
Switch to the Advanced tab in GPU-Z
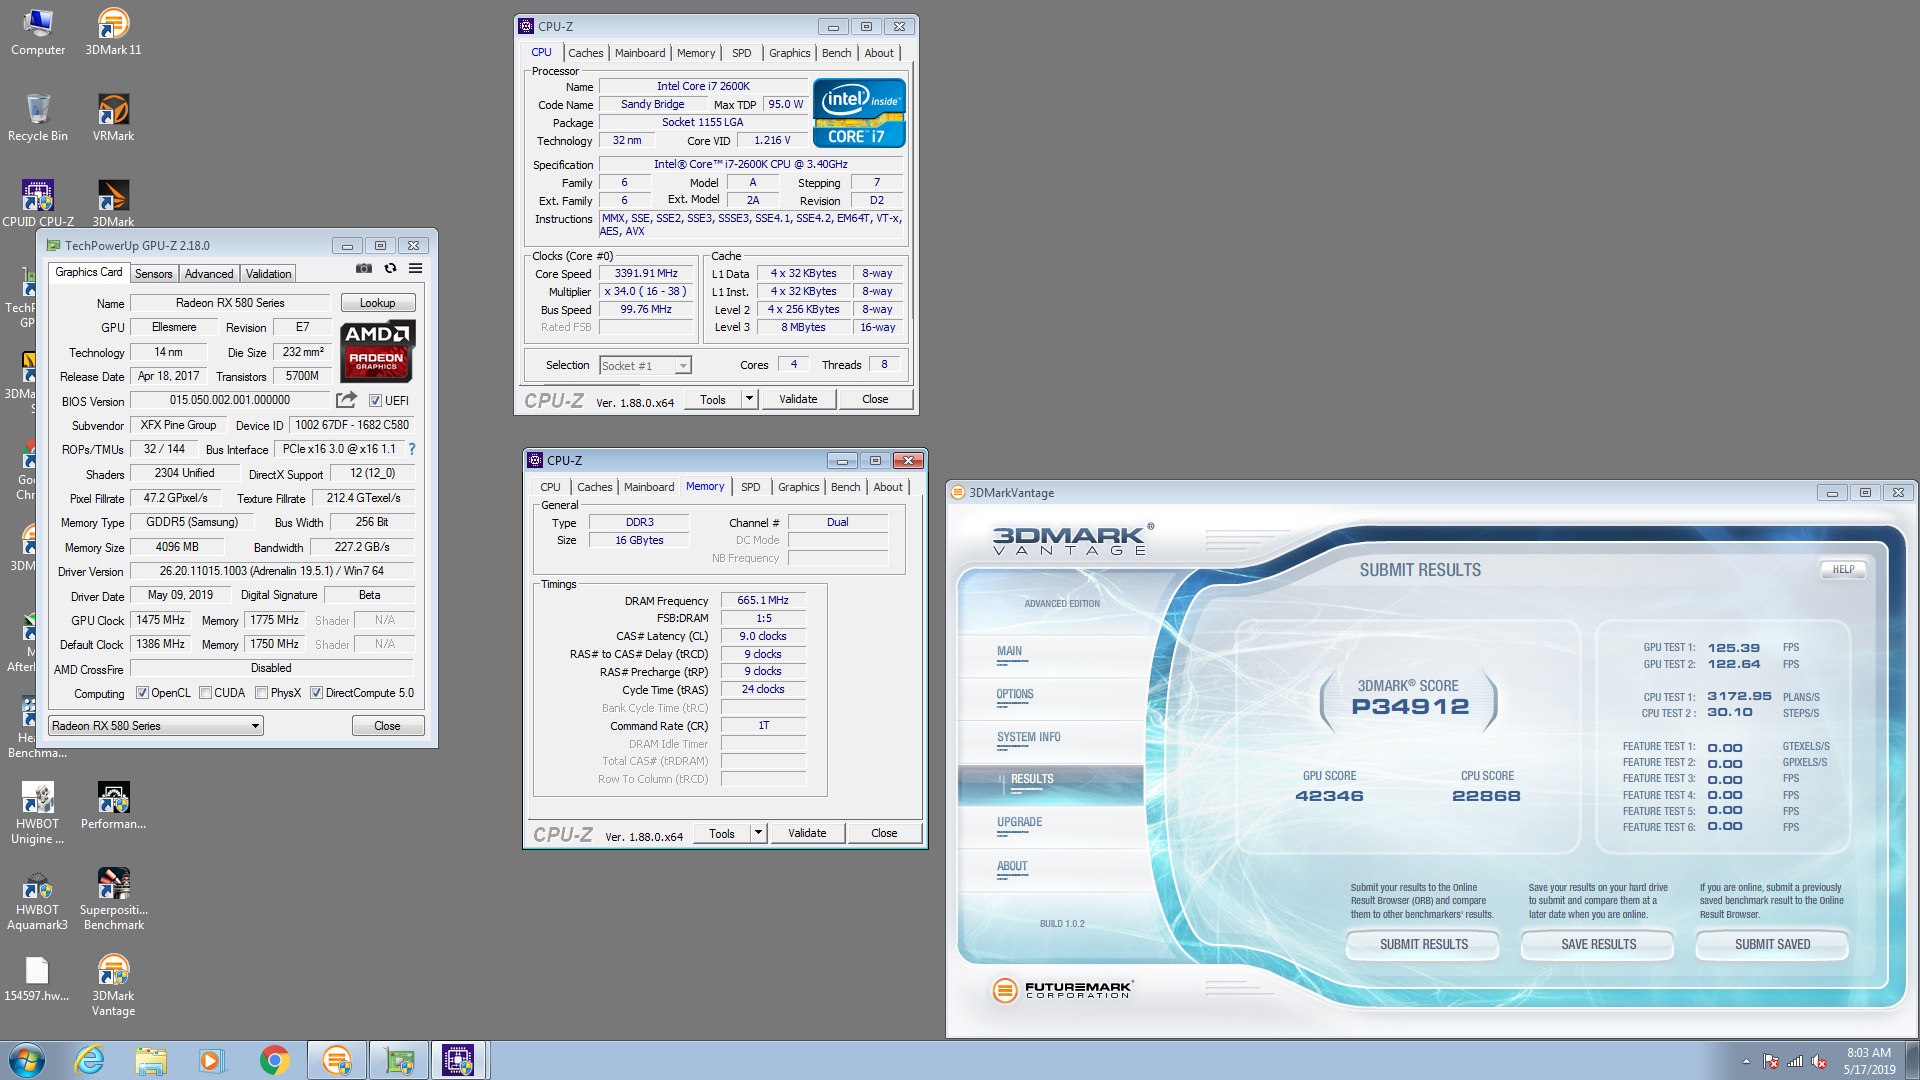point(209,274)
